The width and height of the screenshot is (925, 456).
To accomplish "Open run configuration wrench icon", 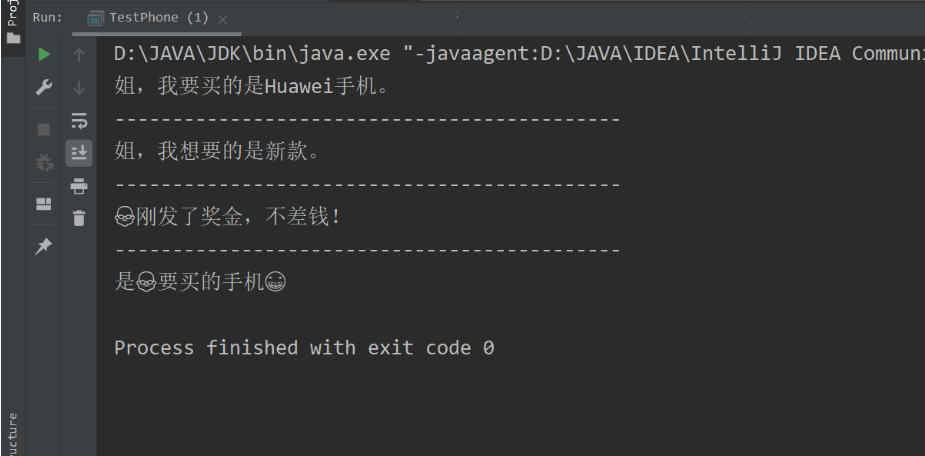I will [x=44, y=88].
